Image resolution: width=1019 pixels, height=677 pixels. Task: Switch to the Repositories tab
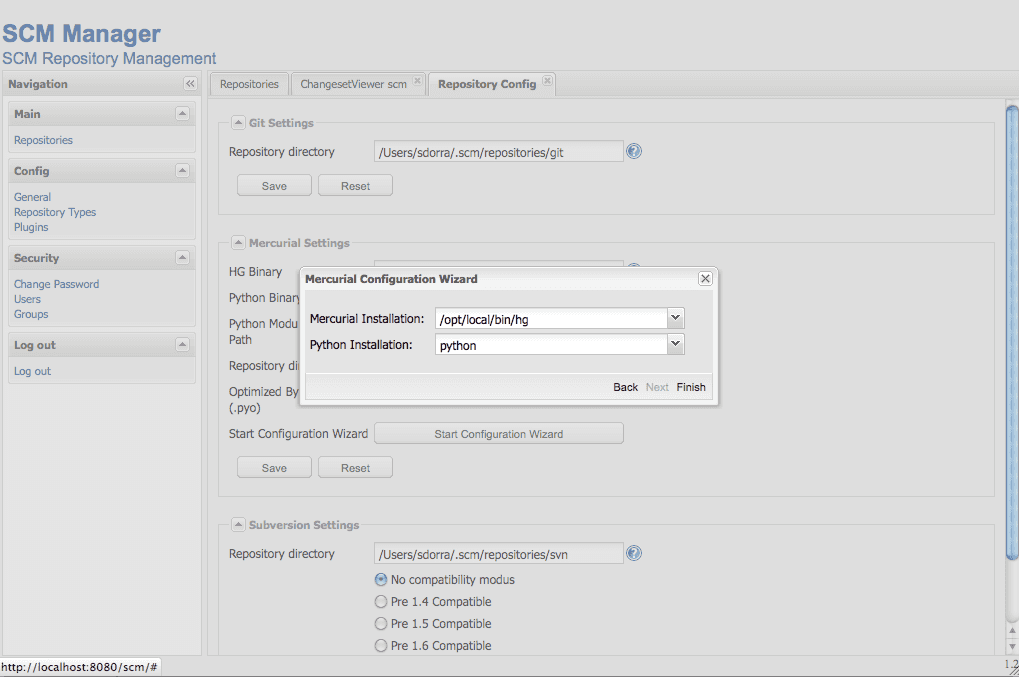(248, 84)
